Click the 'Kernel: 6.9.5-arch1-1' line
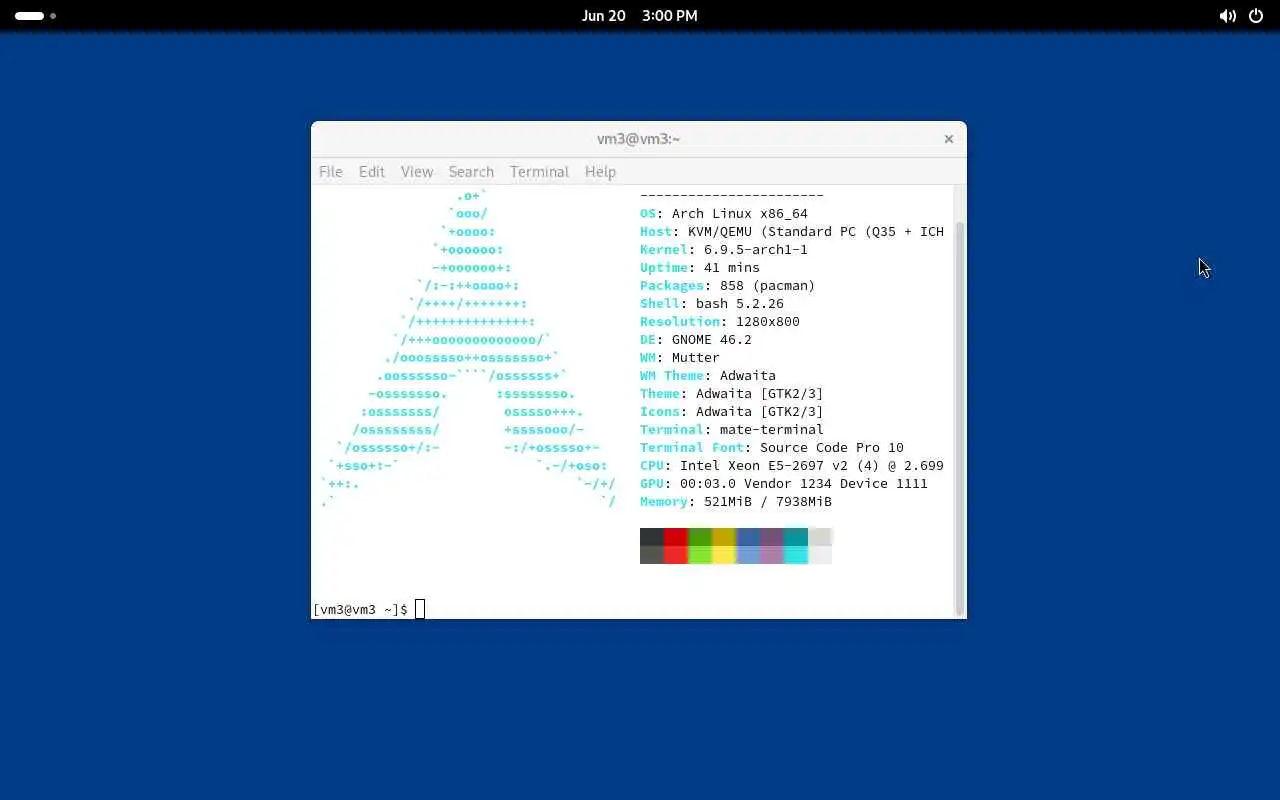This screenshot has height=800, width=1280. click(724, 249)
